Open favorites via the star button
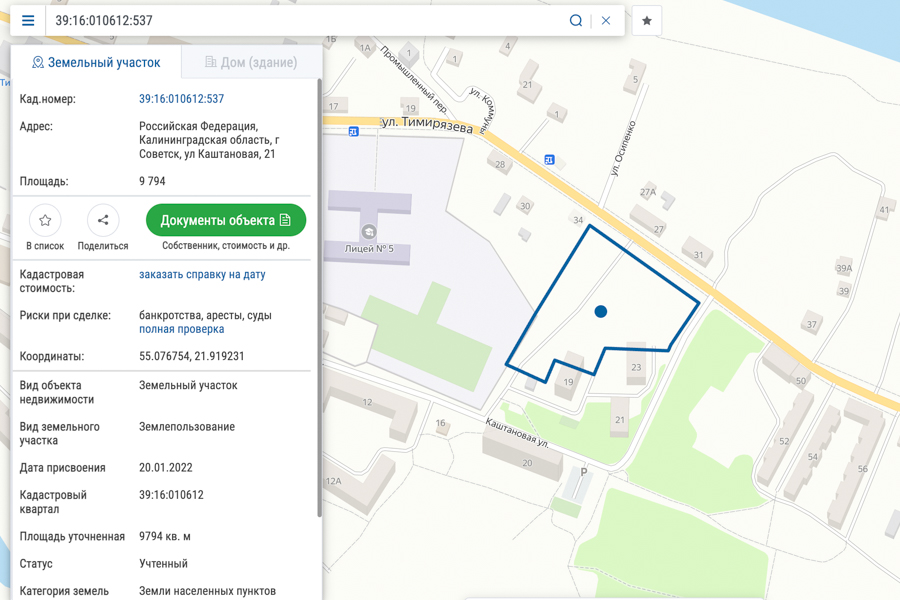This screenshot has width=900, height=600. (x=647, y=21)
